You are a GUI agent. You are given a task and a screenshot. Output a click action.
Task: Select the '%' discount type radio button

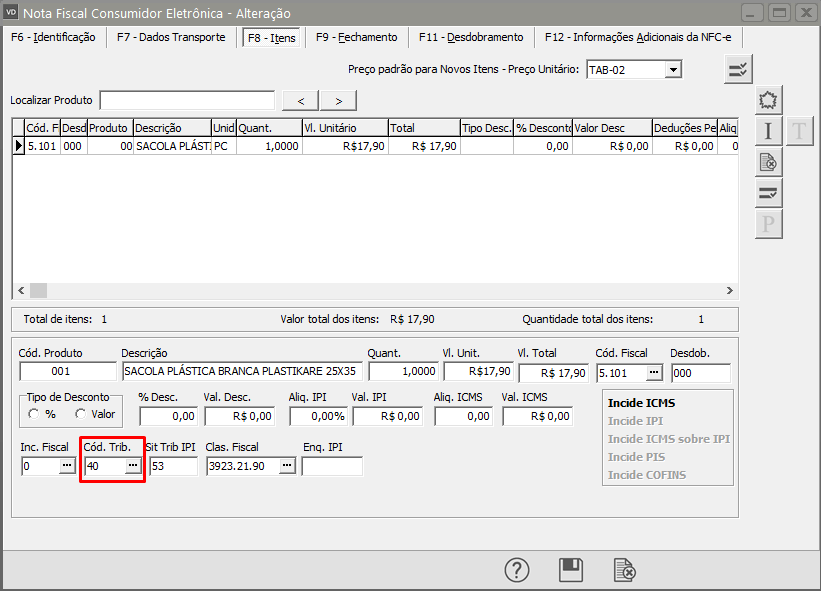point(34,414)
